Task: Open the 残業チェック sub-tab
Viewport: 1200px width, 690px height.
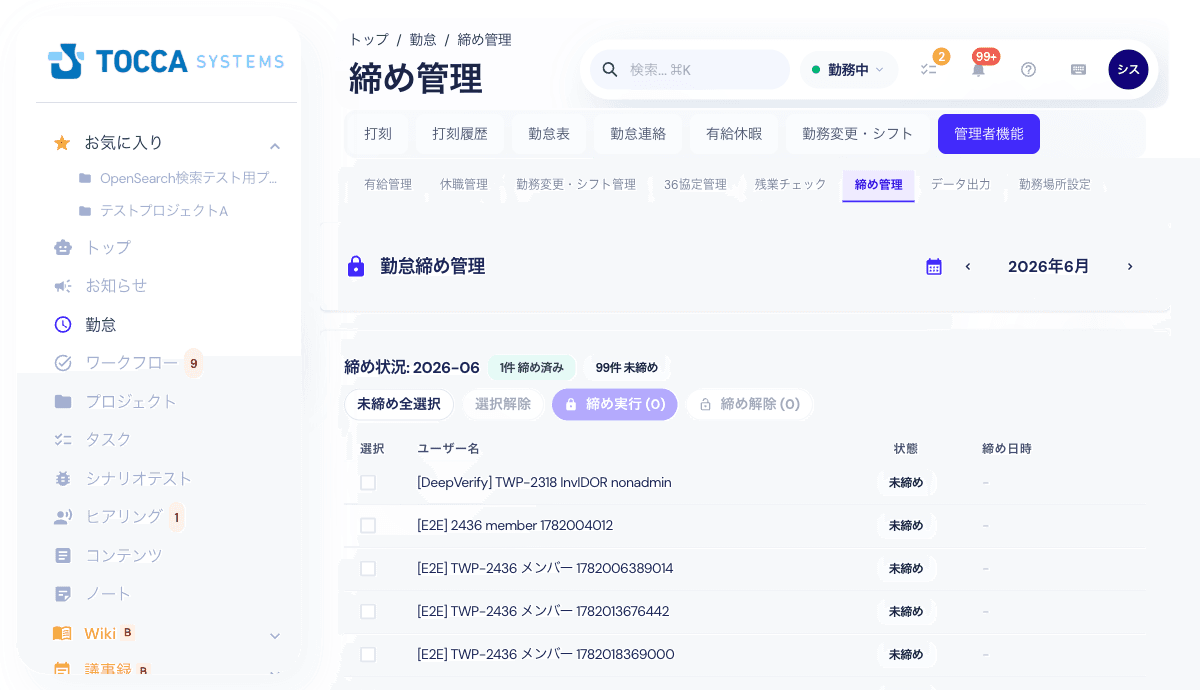Action: point(791,185)
